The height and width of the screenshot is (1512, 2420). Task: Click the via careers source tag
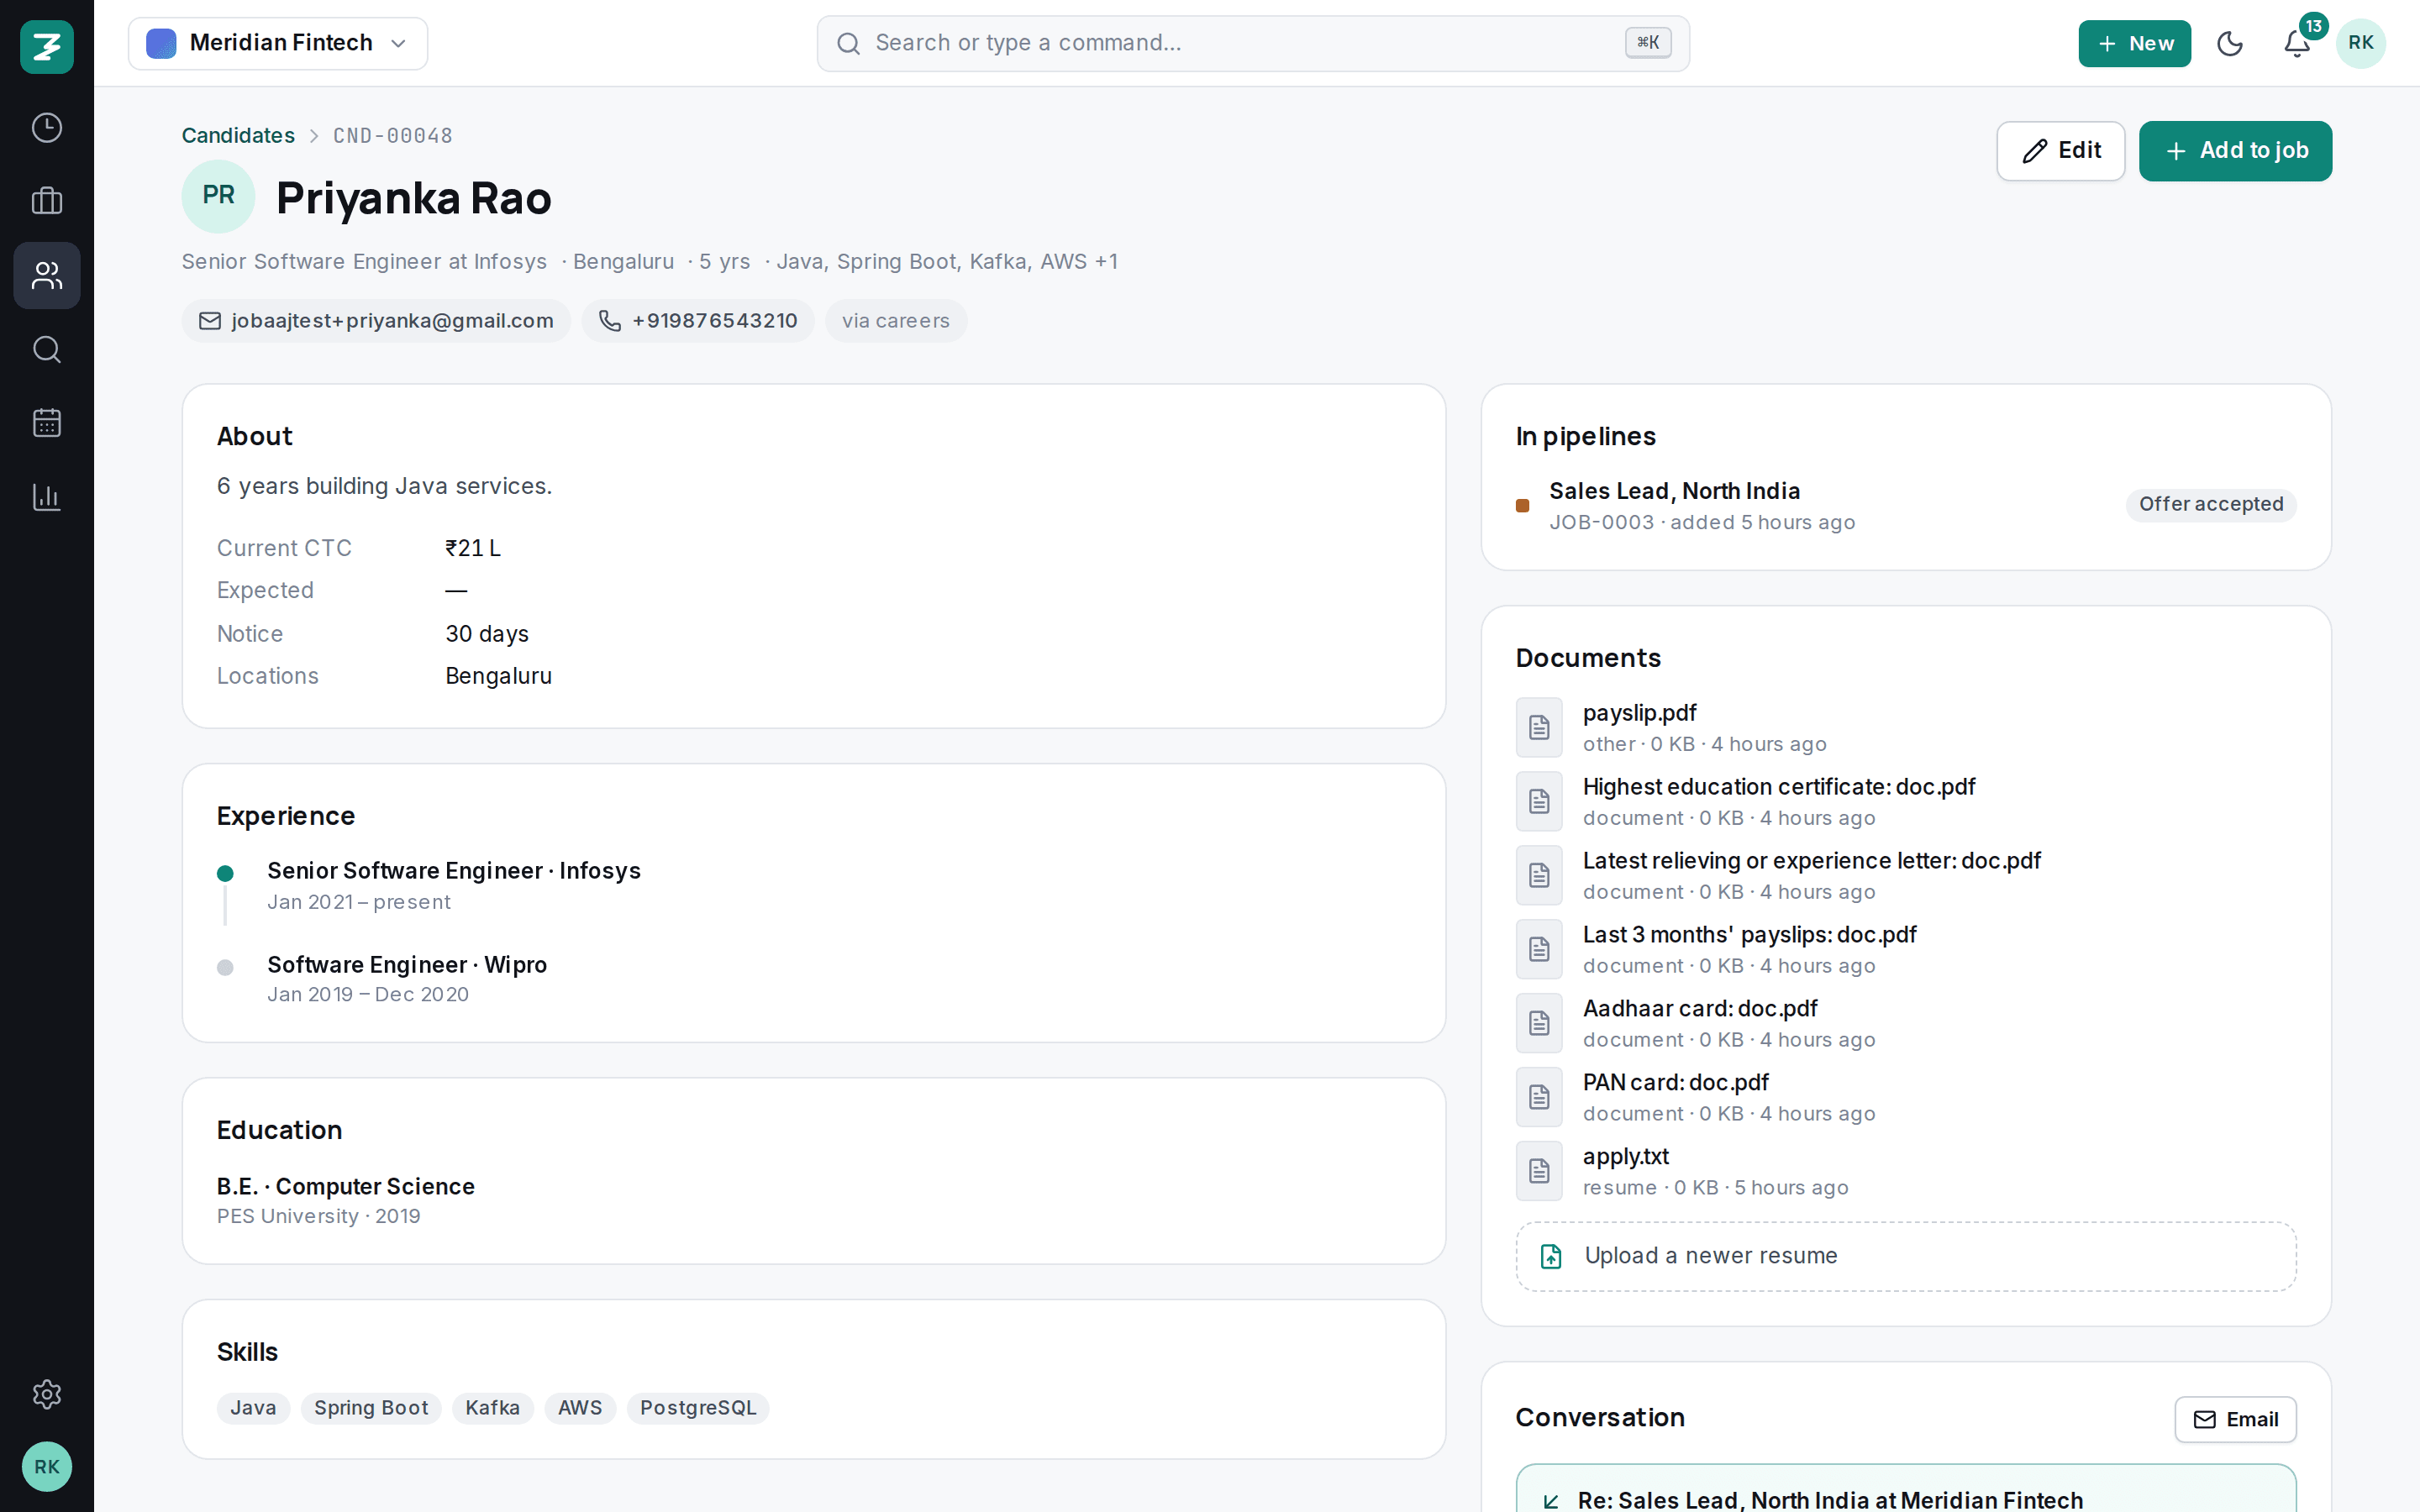(x=895, y=321)
